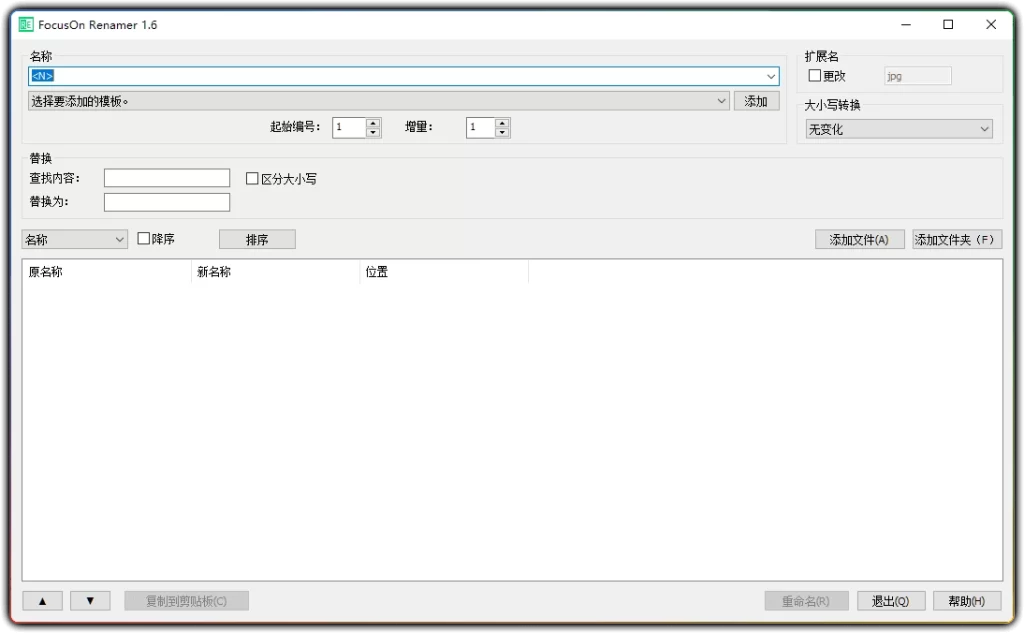This screenshot has width=1024, height=633.
Task: Click the 添加 button to add template
Action: pyautogui.click(x=757, y=100)
